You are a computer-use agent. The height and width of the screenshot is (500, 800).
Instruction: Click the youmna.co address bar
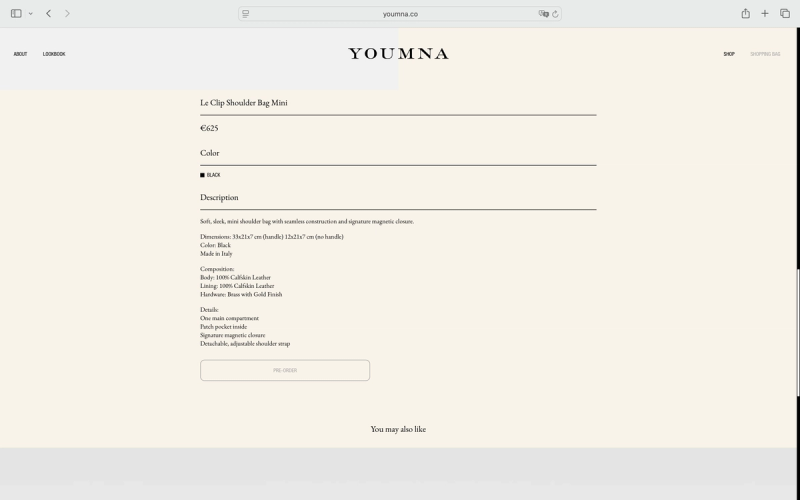(400, 14)
